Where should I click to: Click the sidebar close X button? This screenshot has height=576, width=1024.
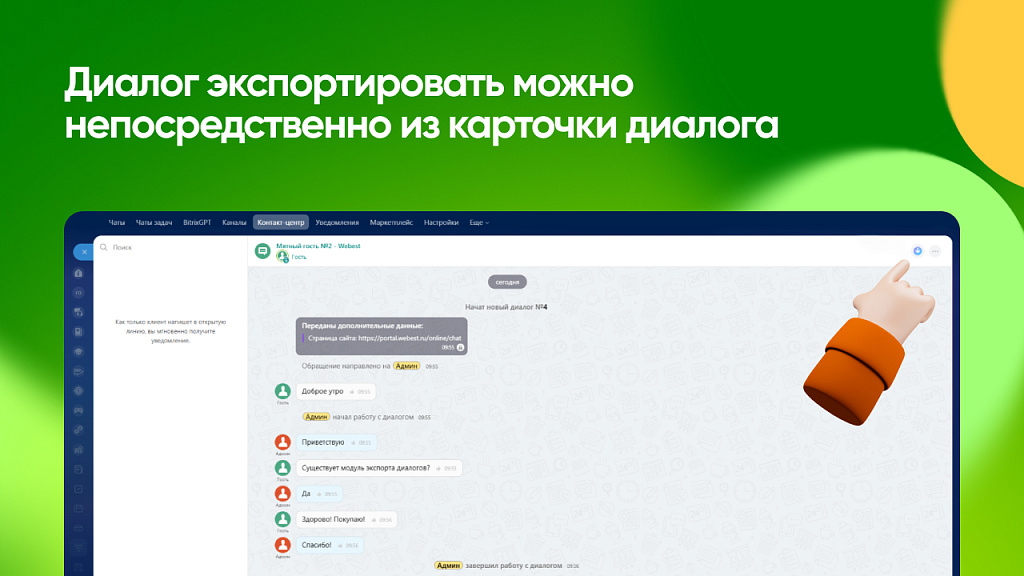82,252
